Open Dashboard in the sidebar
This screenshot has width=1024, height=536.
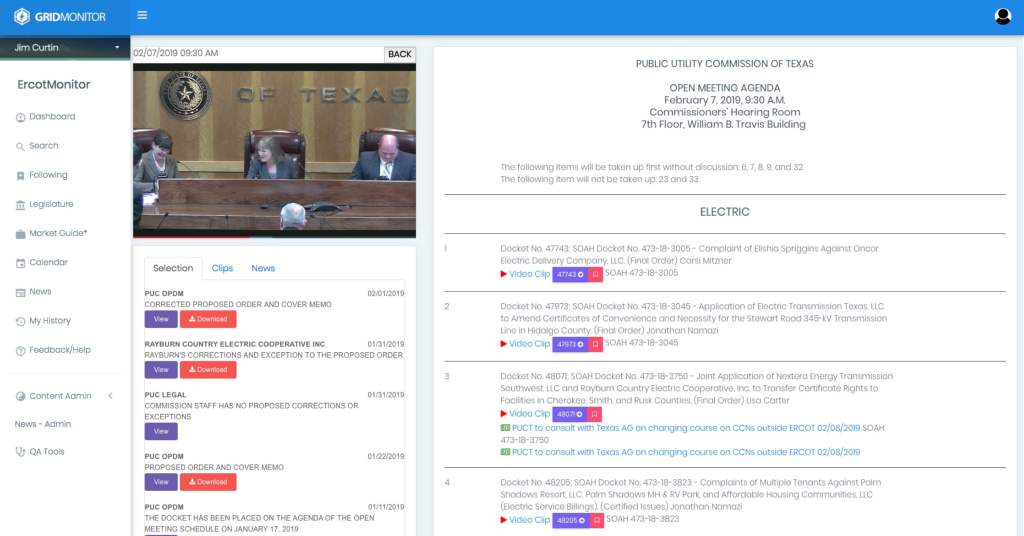click(x=52, y=116)
